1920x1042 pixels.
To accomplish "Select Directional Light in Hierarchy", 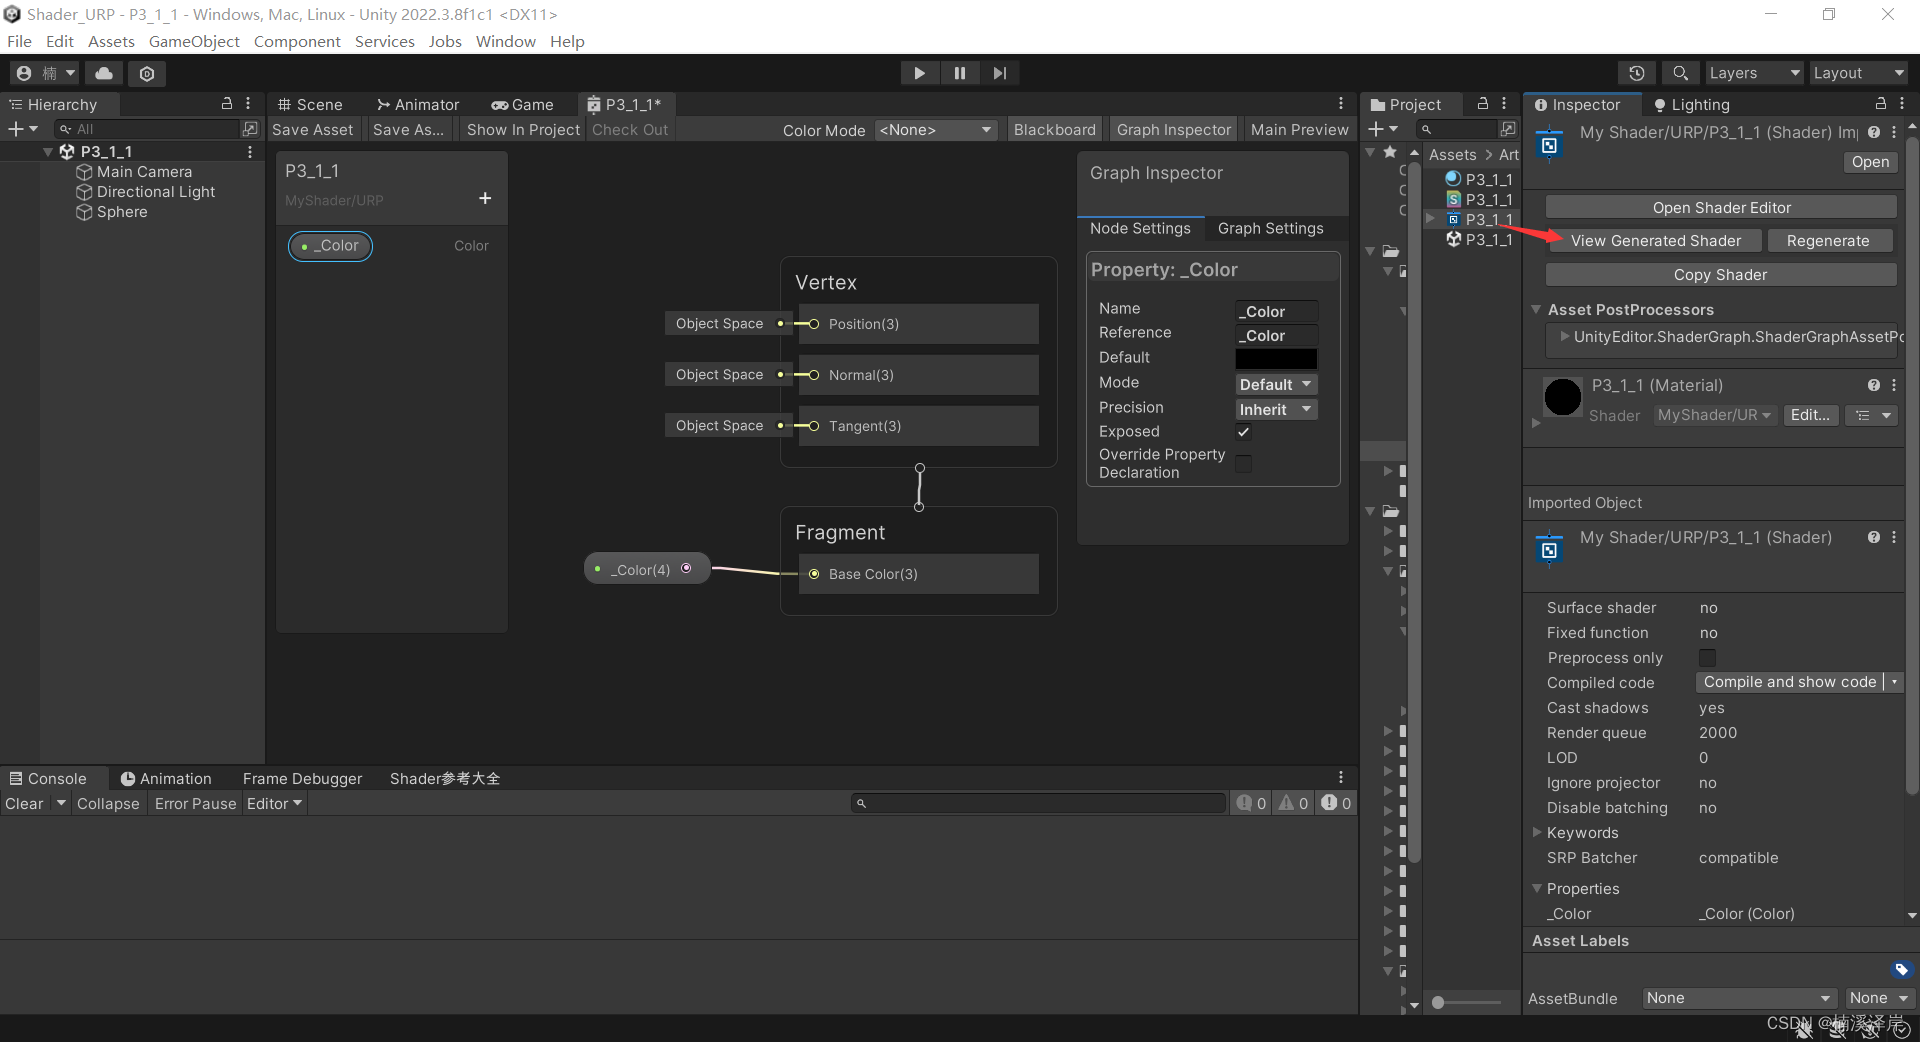I will coord(156,192).
